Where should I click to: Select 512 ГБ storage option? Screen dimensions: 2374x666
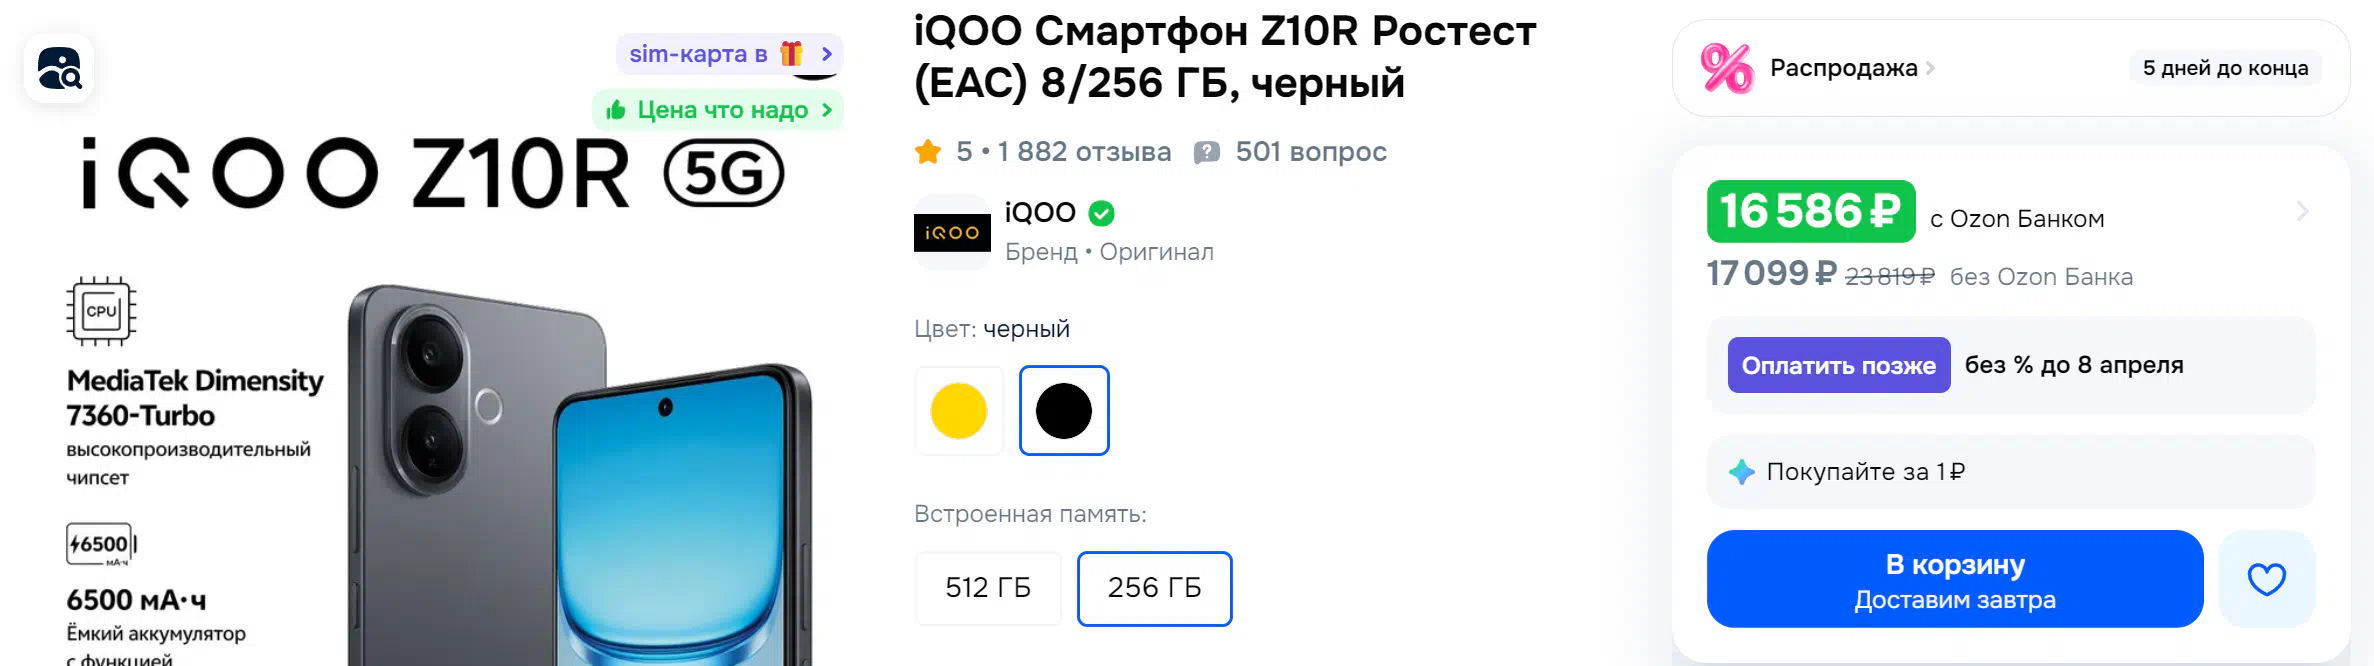pos(988,588)
